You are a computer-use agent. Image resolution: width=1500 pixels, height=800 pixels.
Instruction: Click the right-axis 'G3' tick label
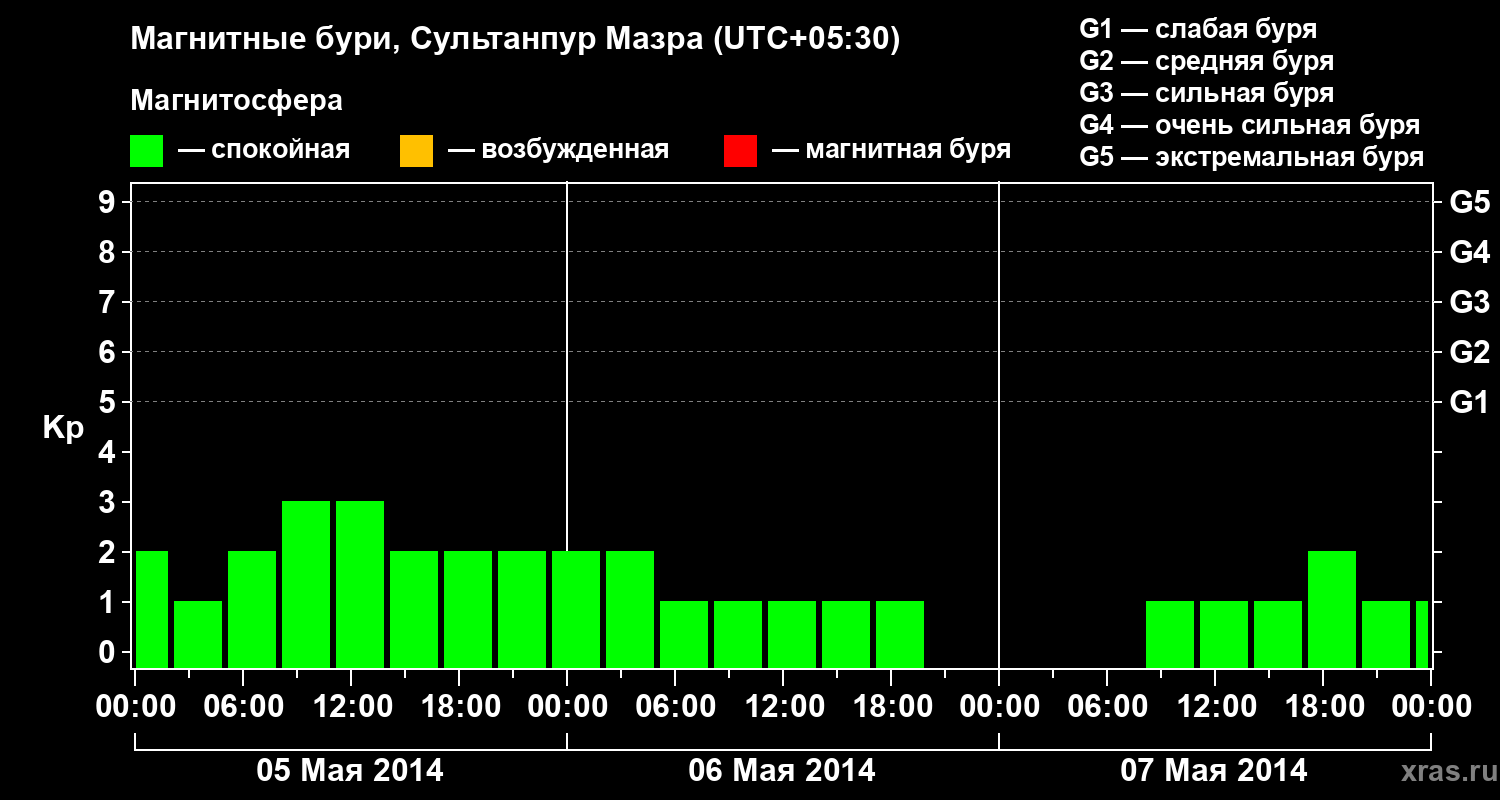(1469, 303)
